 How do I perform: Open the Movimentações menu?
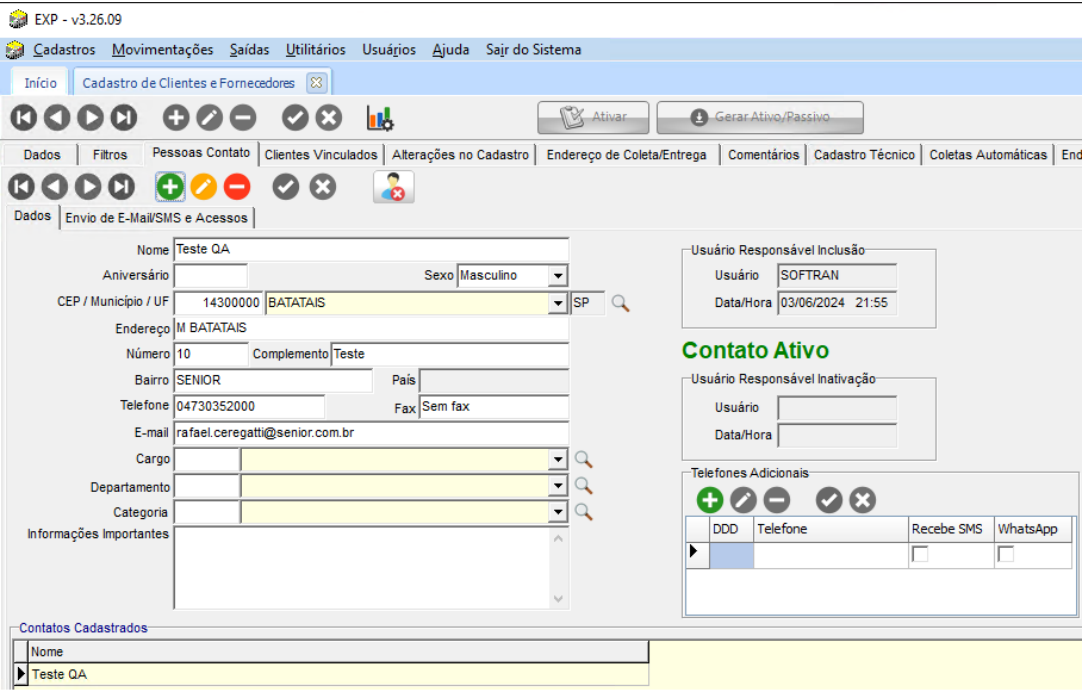point(163,49)
